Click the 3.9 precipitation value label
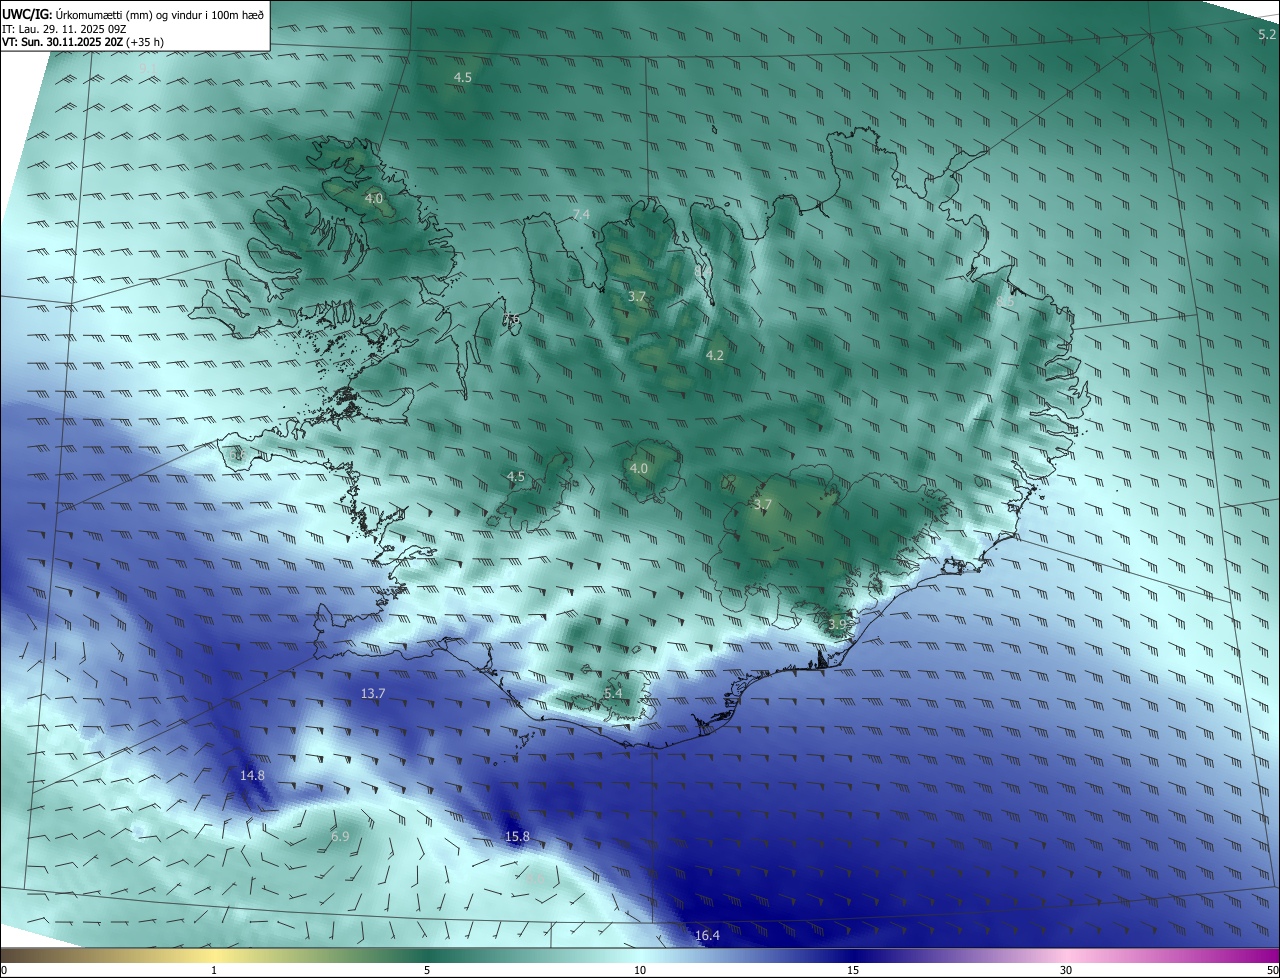Screen dimensions: 1280x978 click(x=837, y=623)
